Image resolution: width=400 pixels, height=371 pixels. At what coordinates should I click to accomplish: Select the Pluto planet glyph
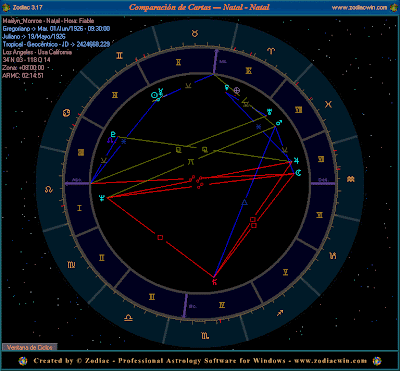click(114, 135)
